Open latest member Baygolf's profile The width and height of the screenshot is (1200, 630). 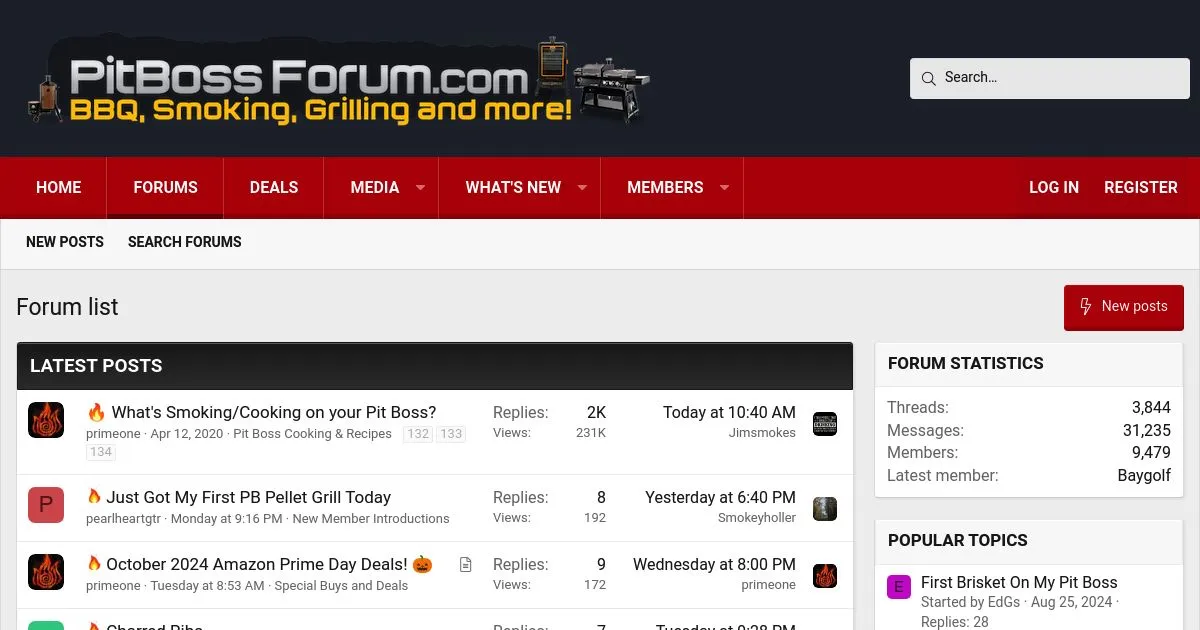(x=1144, y=476)
